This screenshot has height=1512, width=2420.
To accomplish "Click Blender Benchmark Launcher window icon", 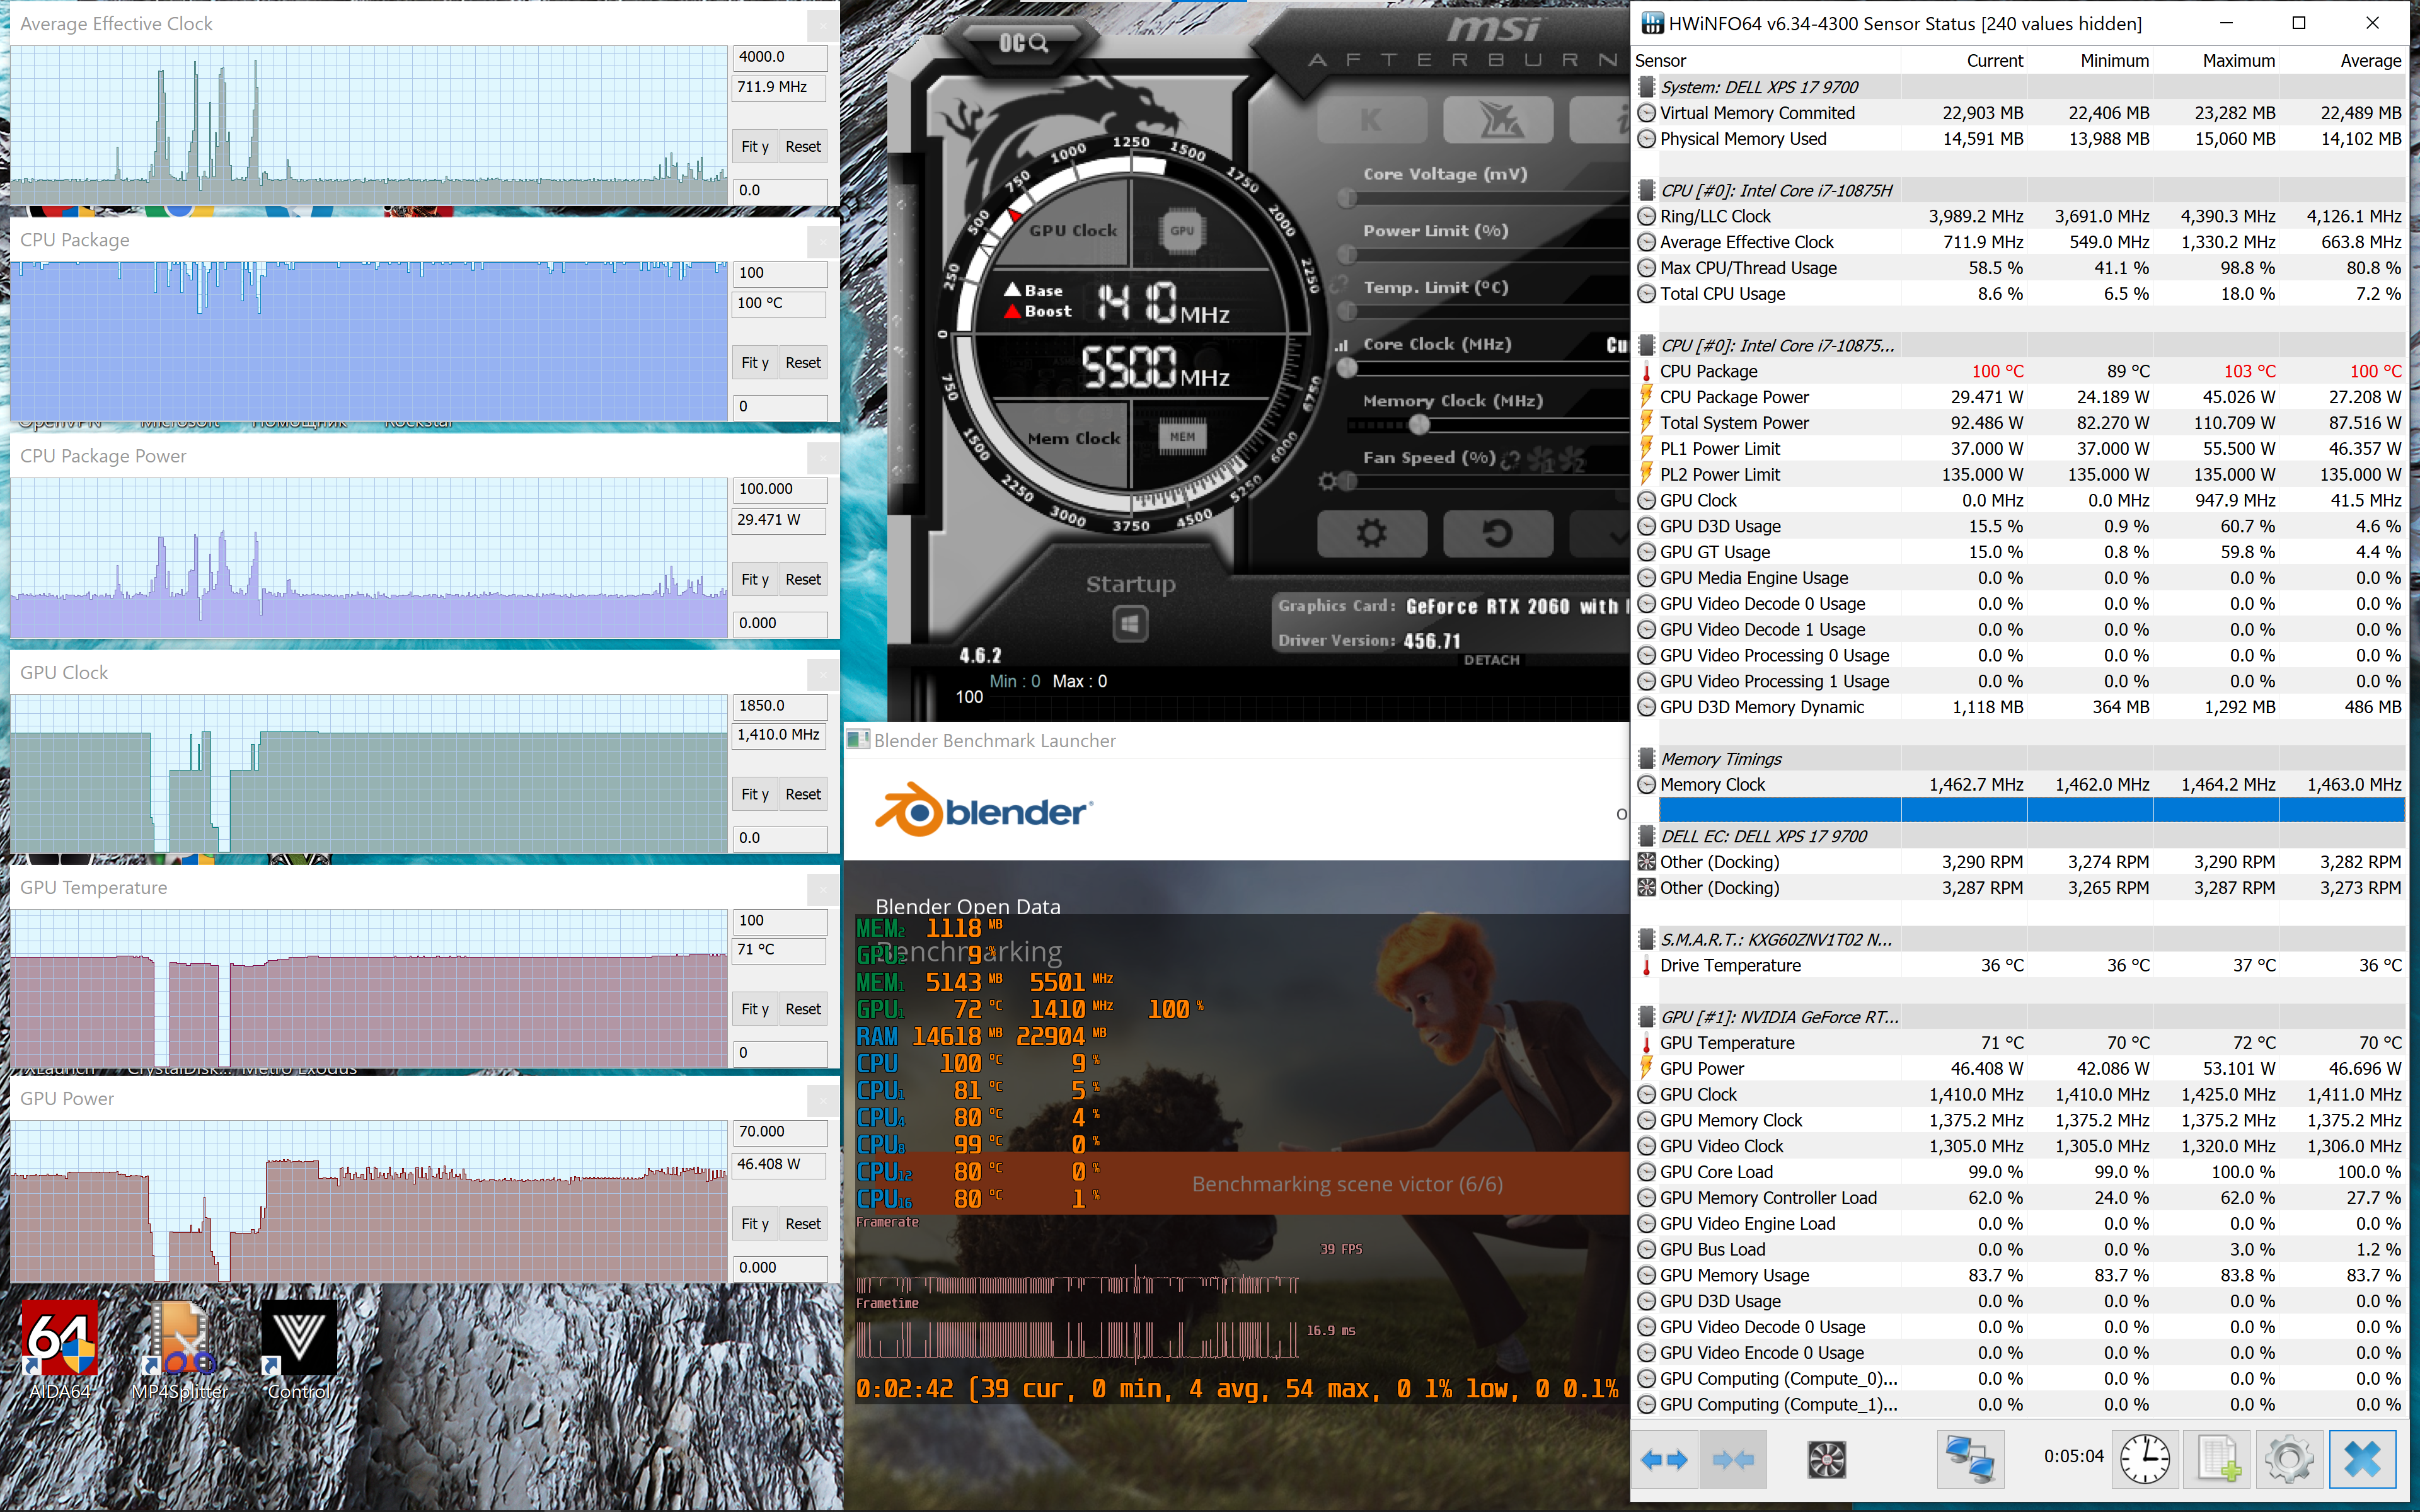I will pyautogui.click(x=857, y=740).
